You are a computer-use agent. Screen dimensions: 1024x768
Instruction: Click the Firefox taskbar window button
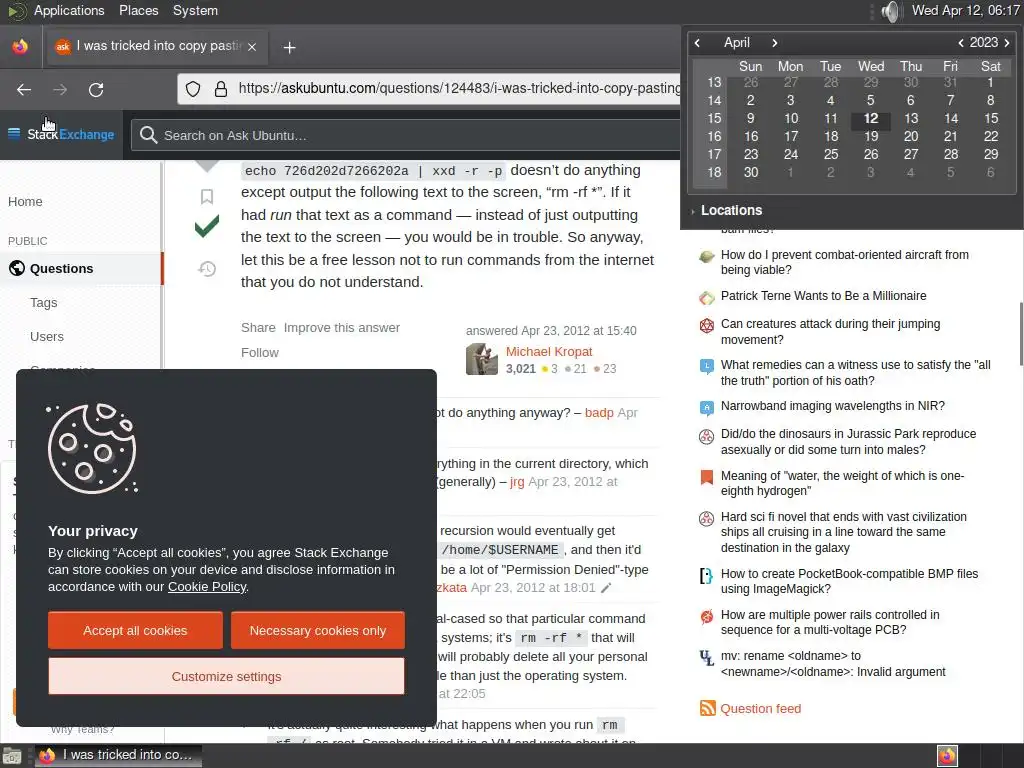[118, 755]
